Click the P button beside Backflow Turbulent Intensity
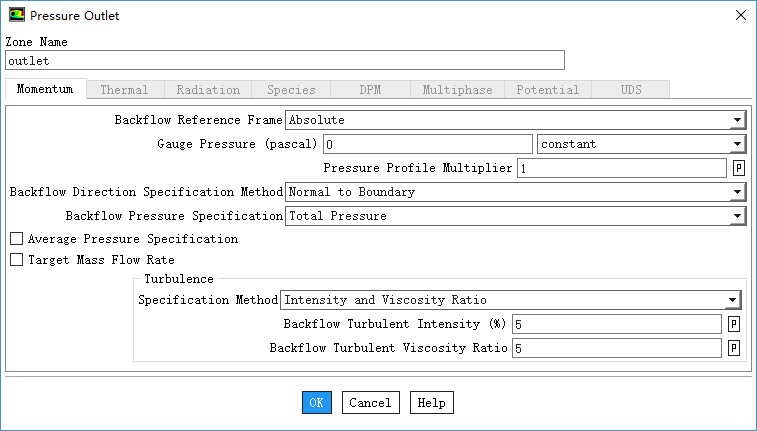Screen dimensions: 757x431 pos(733,324)
